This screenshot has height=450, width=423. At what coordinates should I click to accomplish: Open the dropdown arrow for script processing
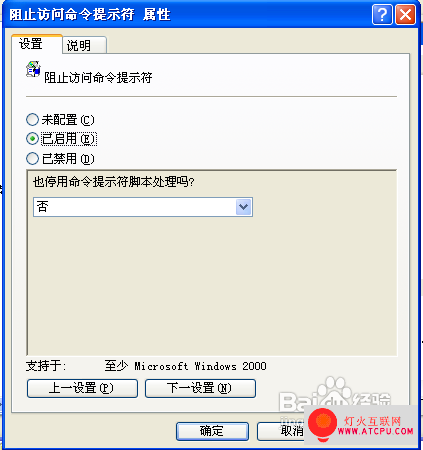244,207
